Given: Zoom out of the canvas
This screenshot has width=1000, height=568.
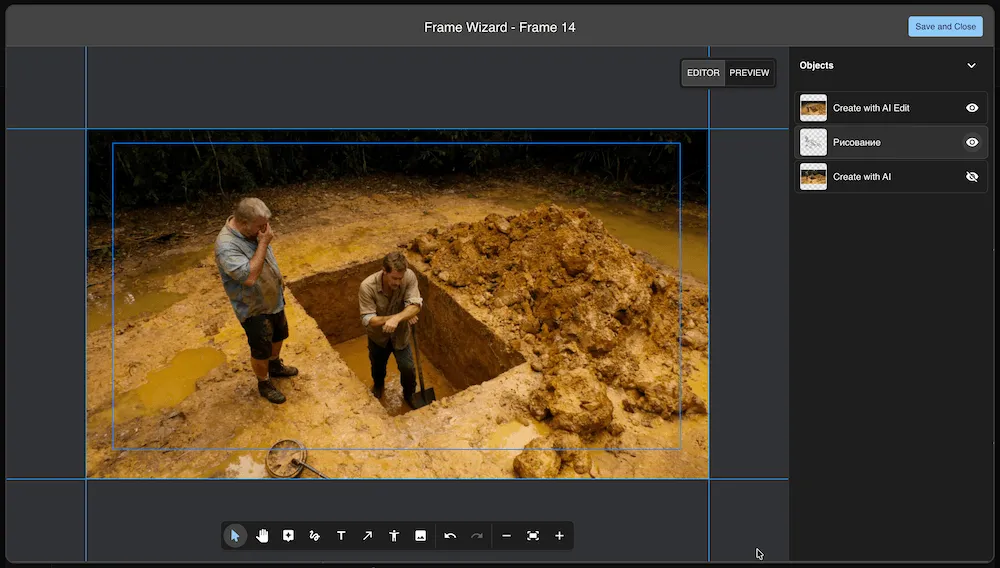Looking at the screenshot, I should (x=506, y=536).
